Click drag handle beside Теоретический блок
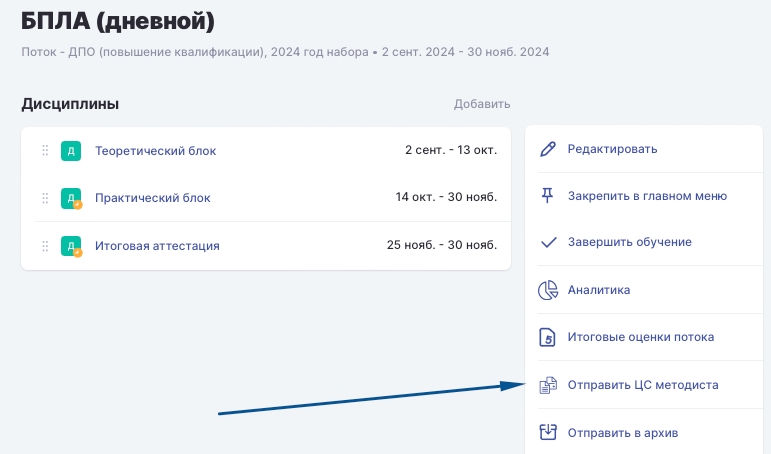This screenshot has height=454, width=771. click(x=45, y=151)
